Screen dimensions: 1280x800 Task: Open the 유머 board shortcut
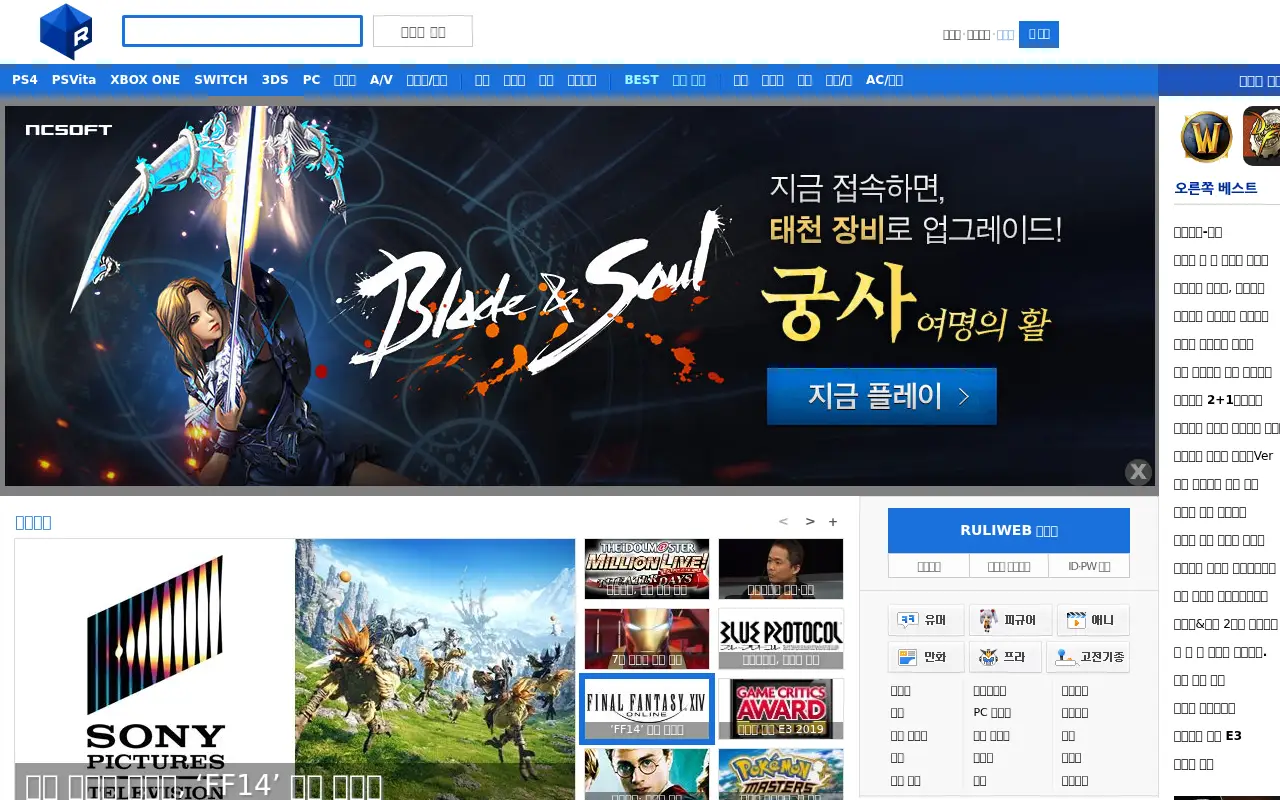(926, 620)
